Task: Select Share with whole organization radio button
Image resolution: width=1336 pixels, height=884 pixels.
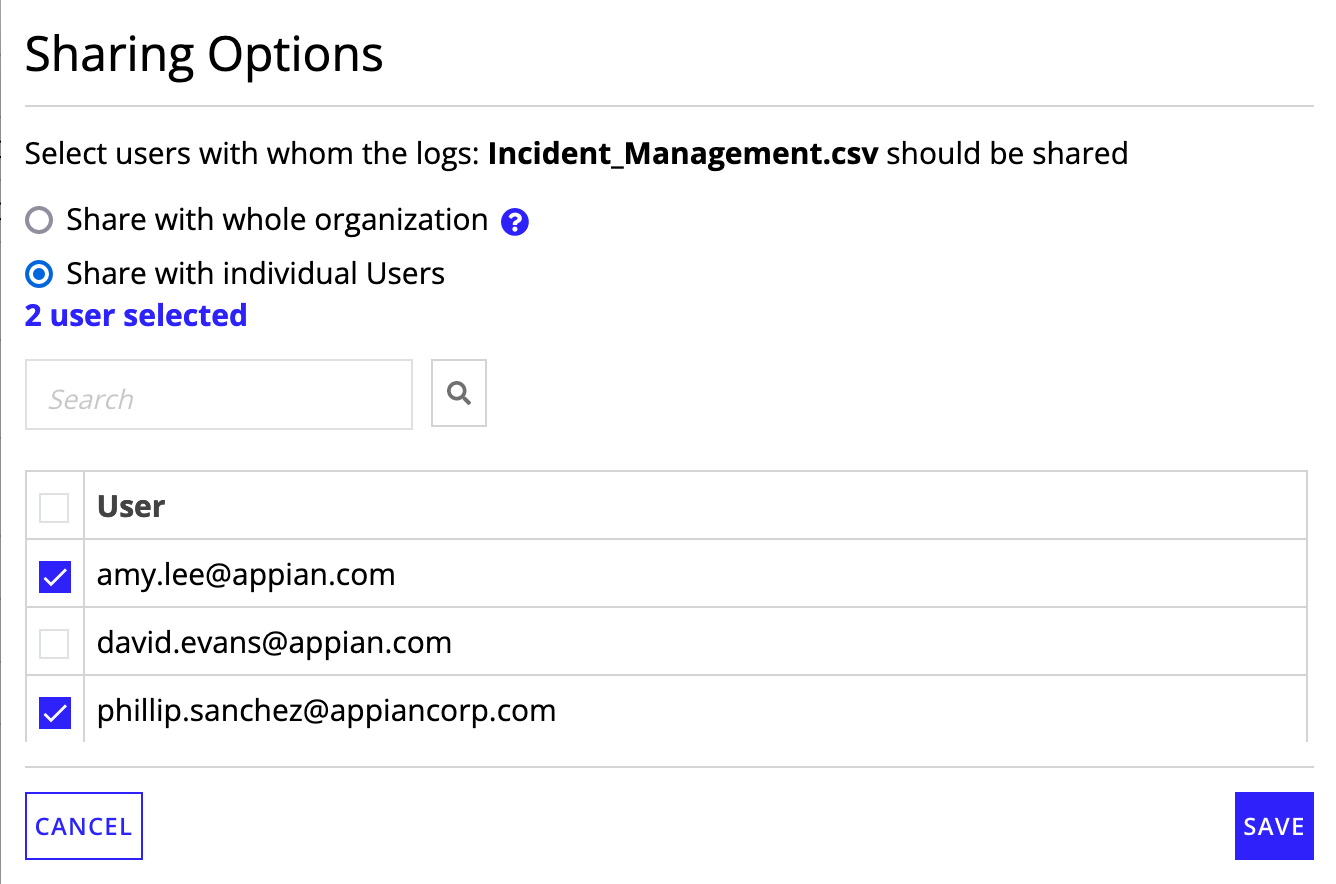Action: [38, 220]
